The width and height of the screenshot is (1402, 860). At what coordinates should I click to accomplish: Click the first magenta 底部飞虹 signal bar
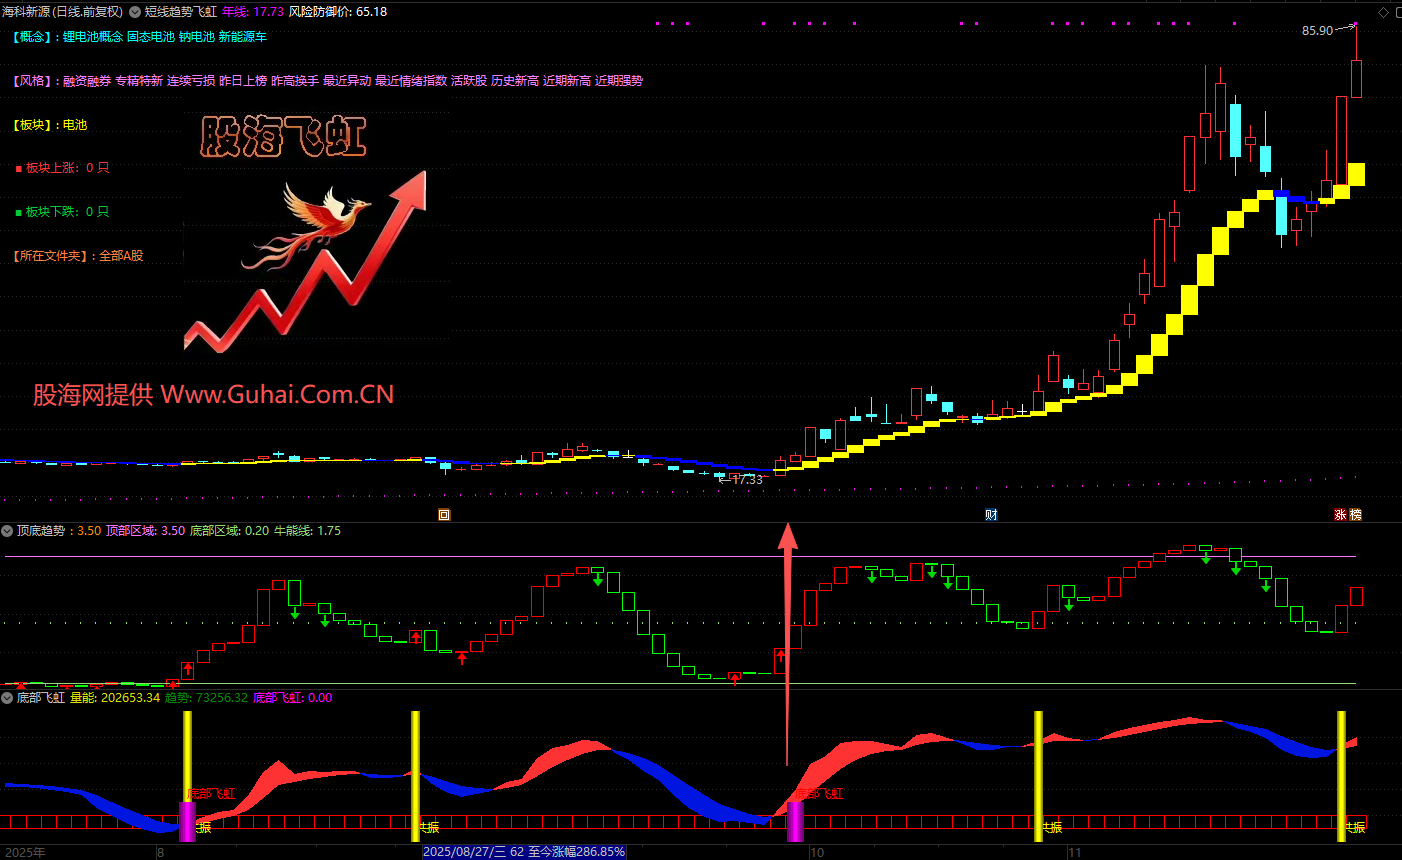point(187,821)
